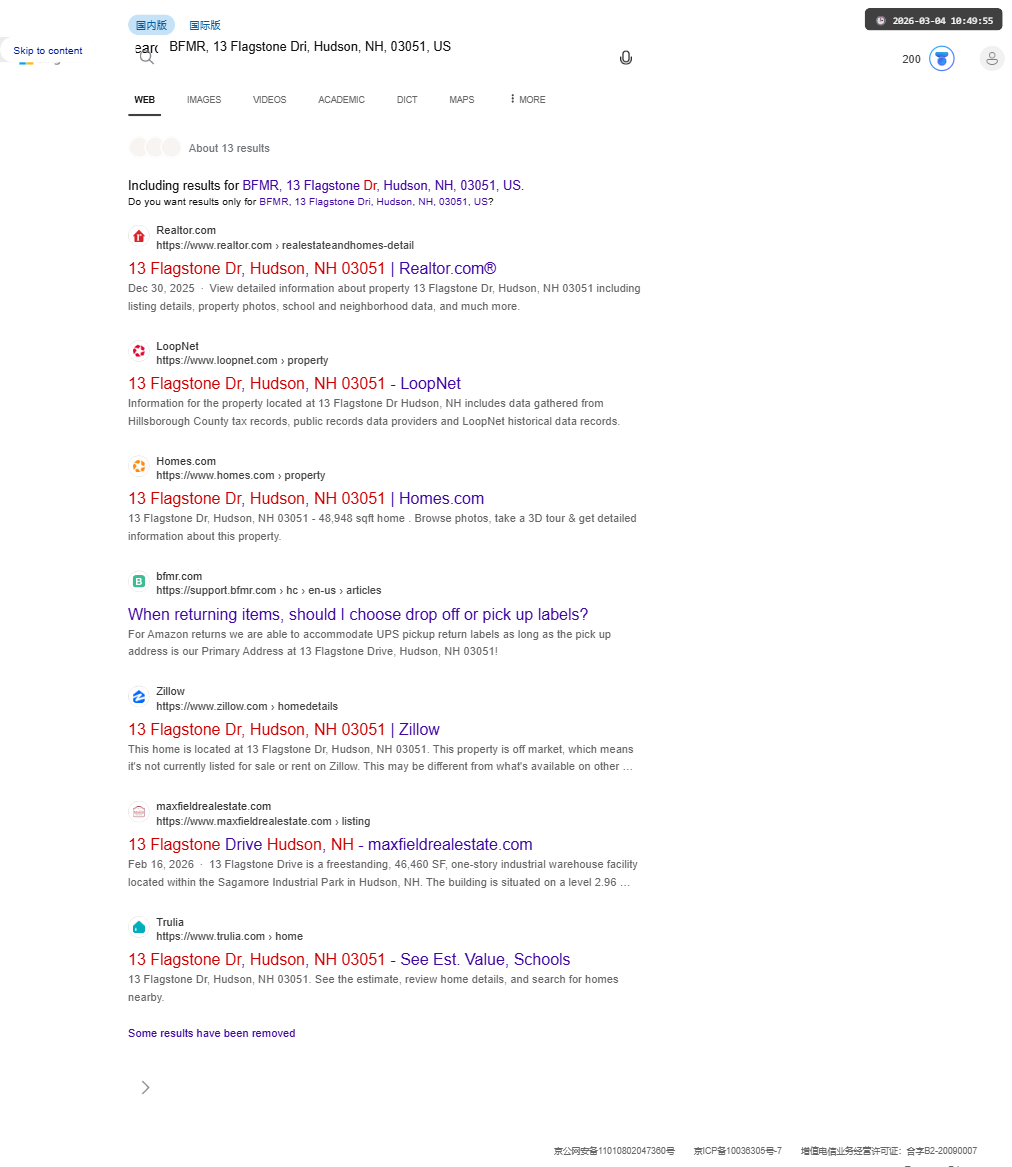Screen dimensions: 1012x1167
Task: Open the user account profile icon
Action: coord(991,59)
